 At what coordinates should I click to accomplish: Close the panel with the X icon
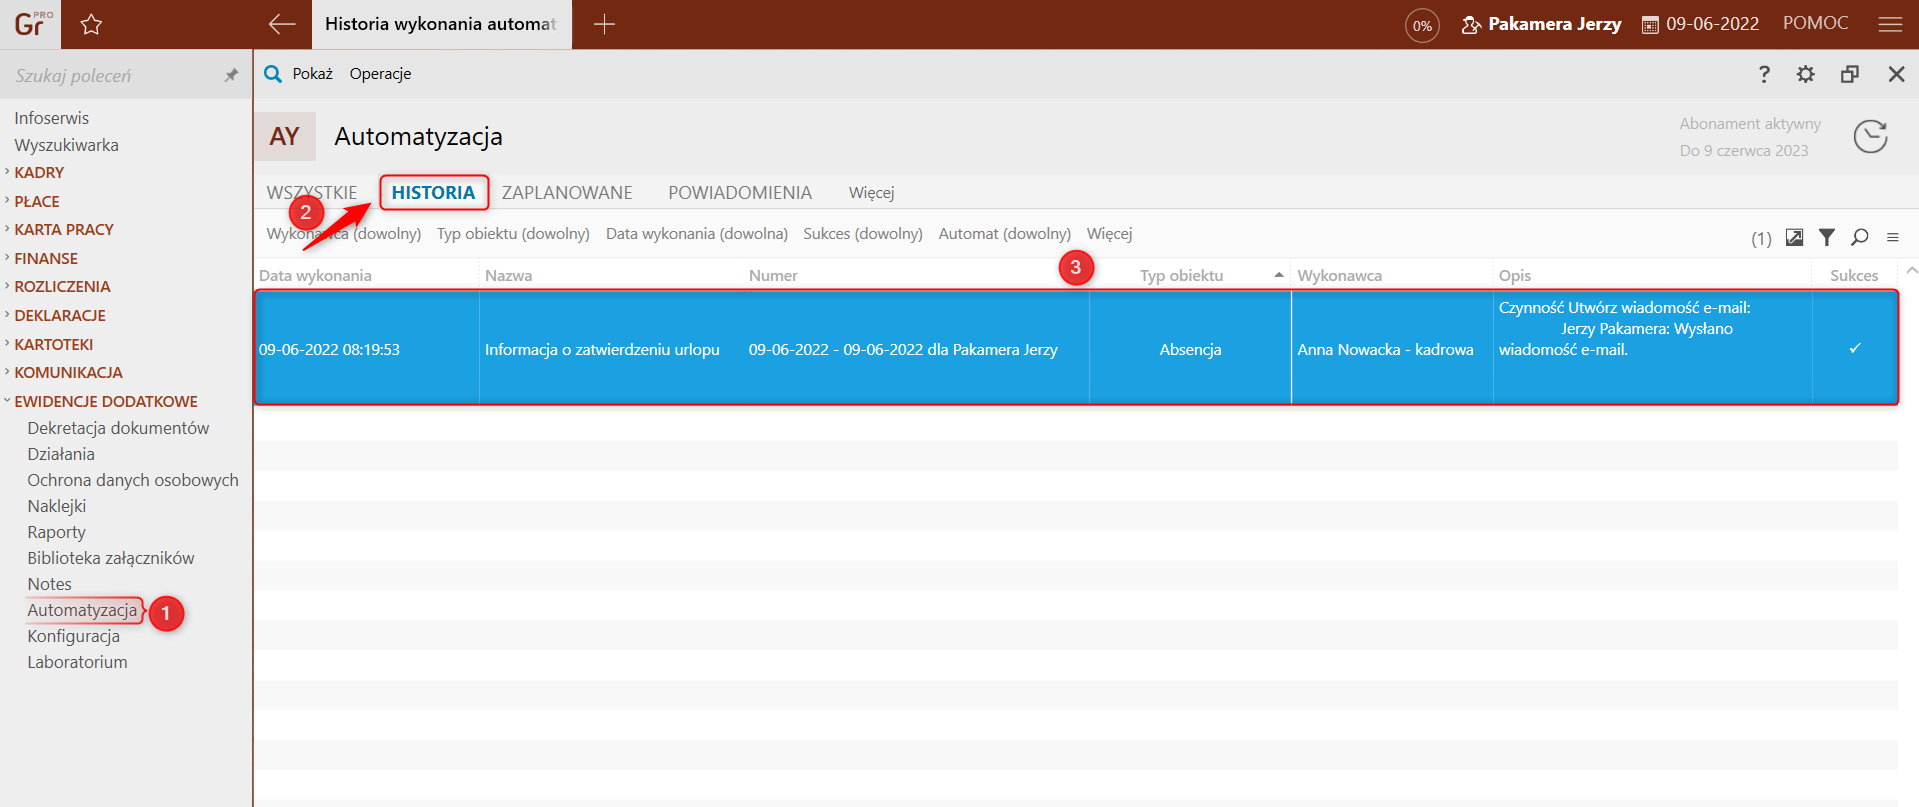1896,74
